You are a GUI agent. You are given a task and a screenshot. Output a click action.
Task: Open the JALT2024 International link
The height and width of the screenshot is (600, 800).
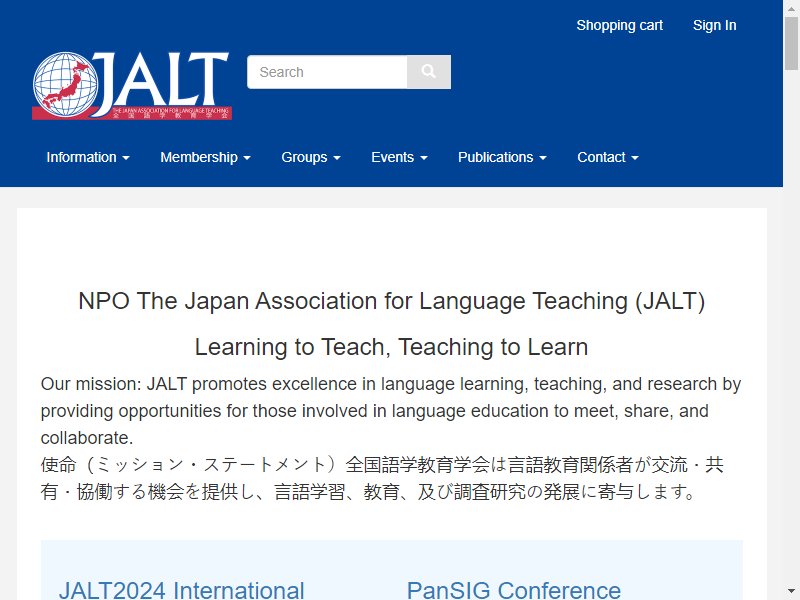tap(182, 590)
